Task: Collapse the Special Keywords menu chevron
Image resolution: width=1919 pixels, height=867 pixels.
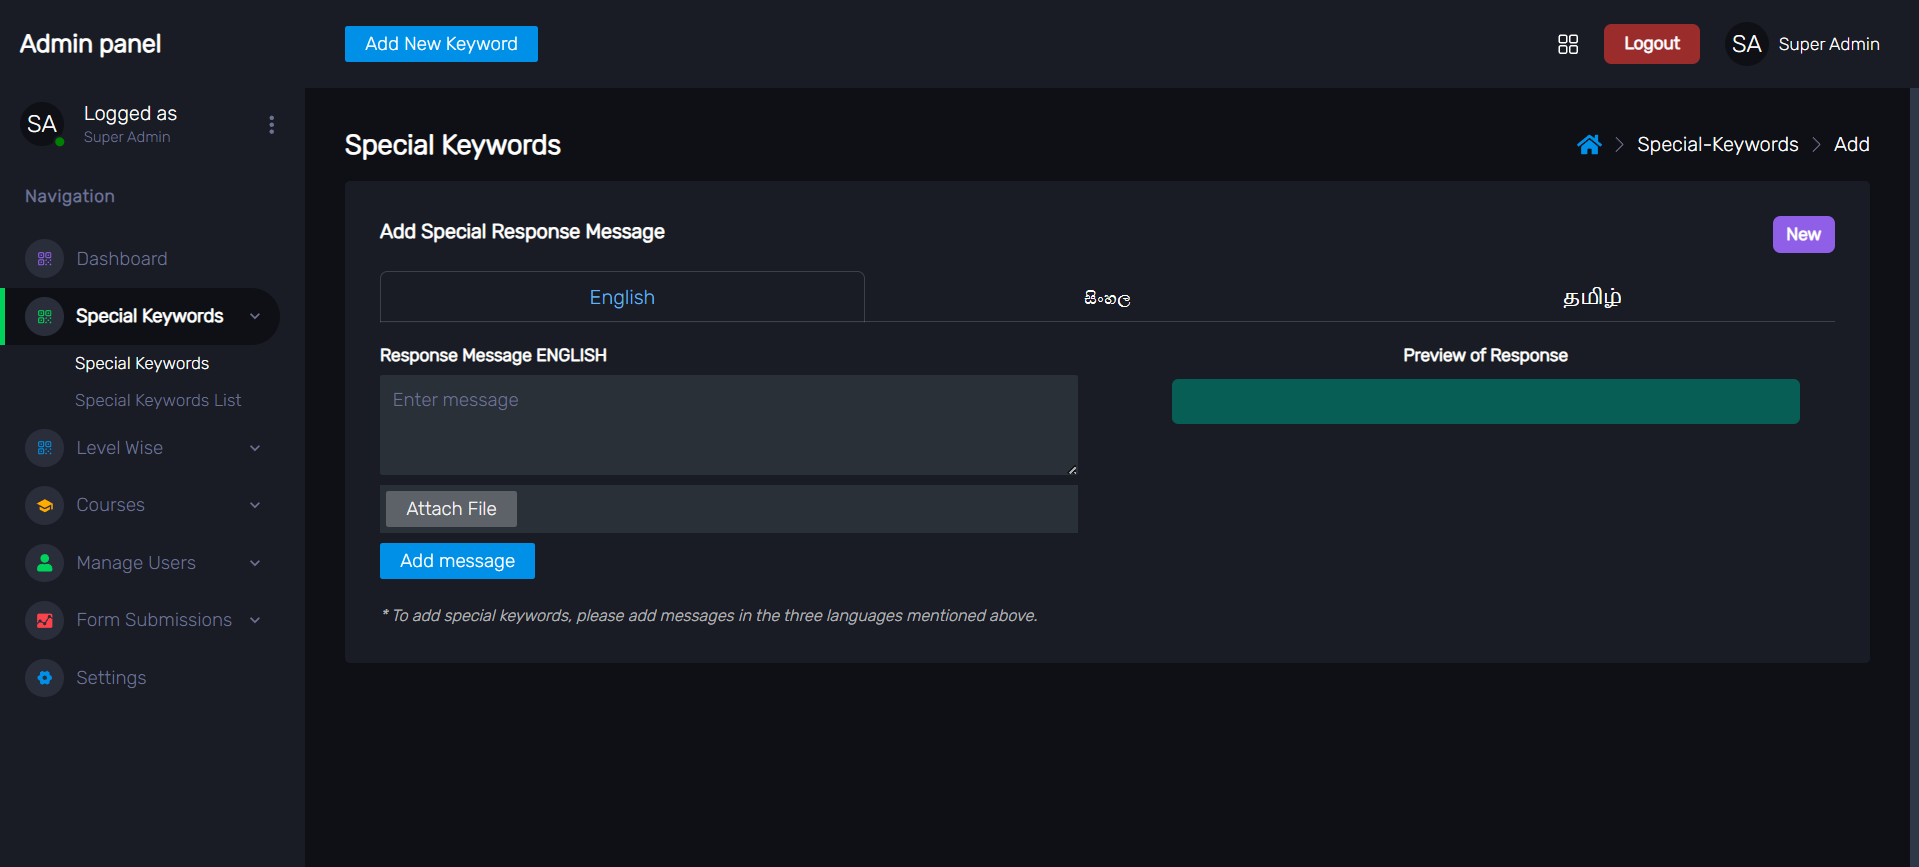Action: 255,316
